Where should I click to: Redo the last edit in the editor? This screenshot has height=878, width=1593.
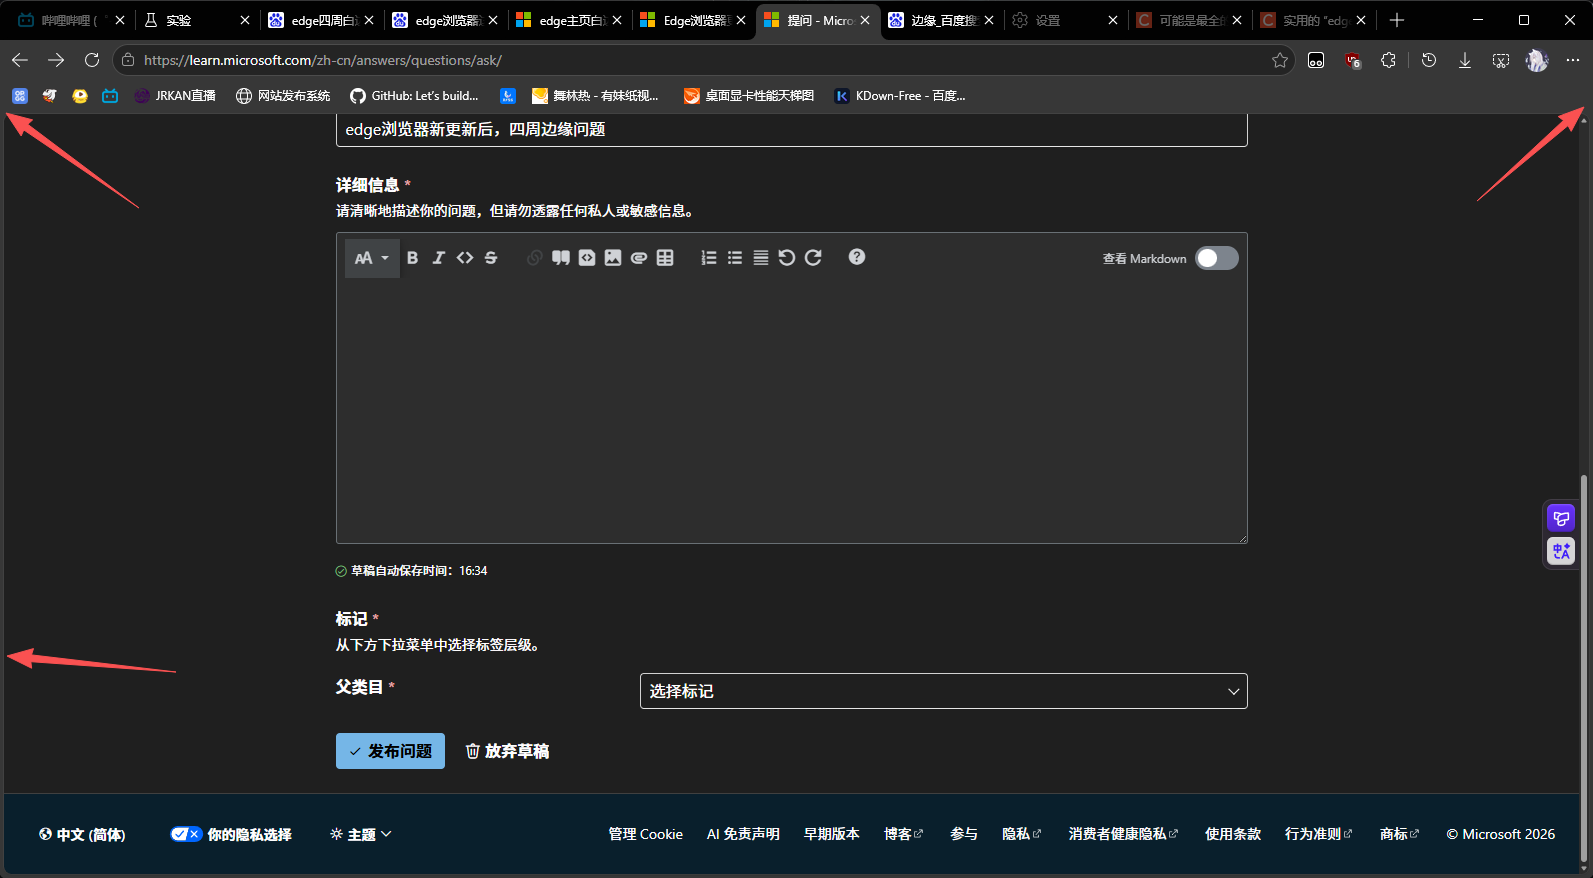click(813, 258)
